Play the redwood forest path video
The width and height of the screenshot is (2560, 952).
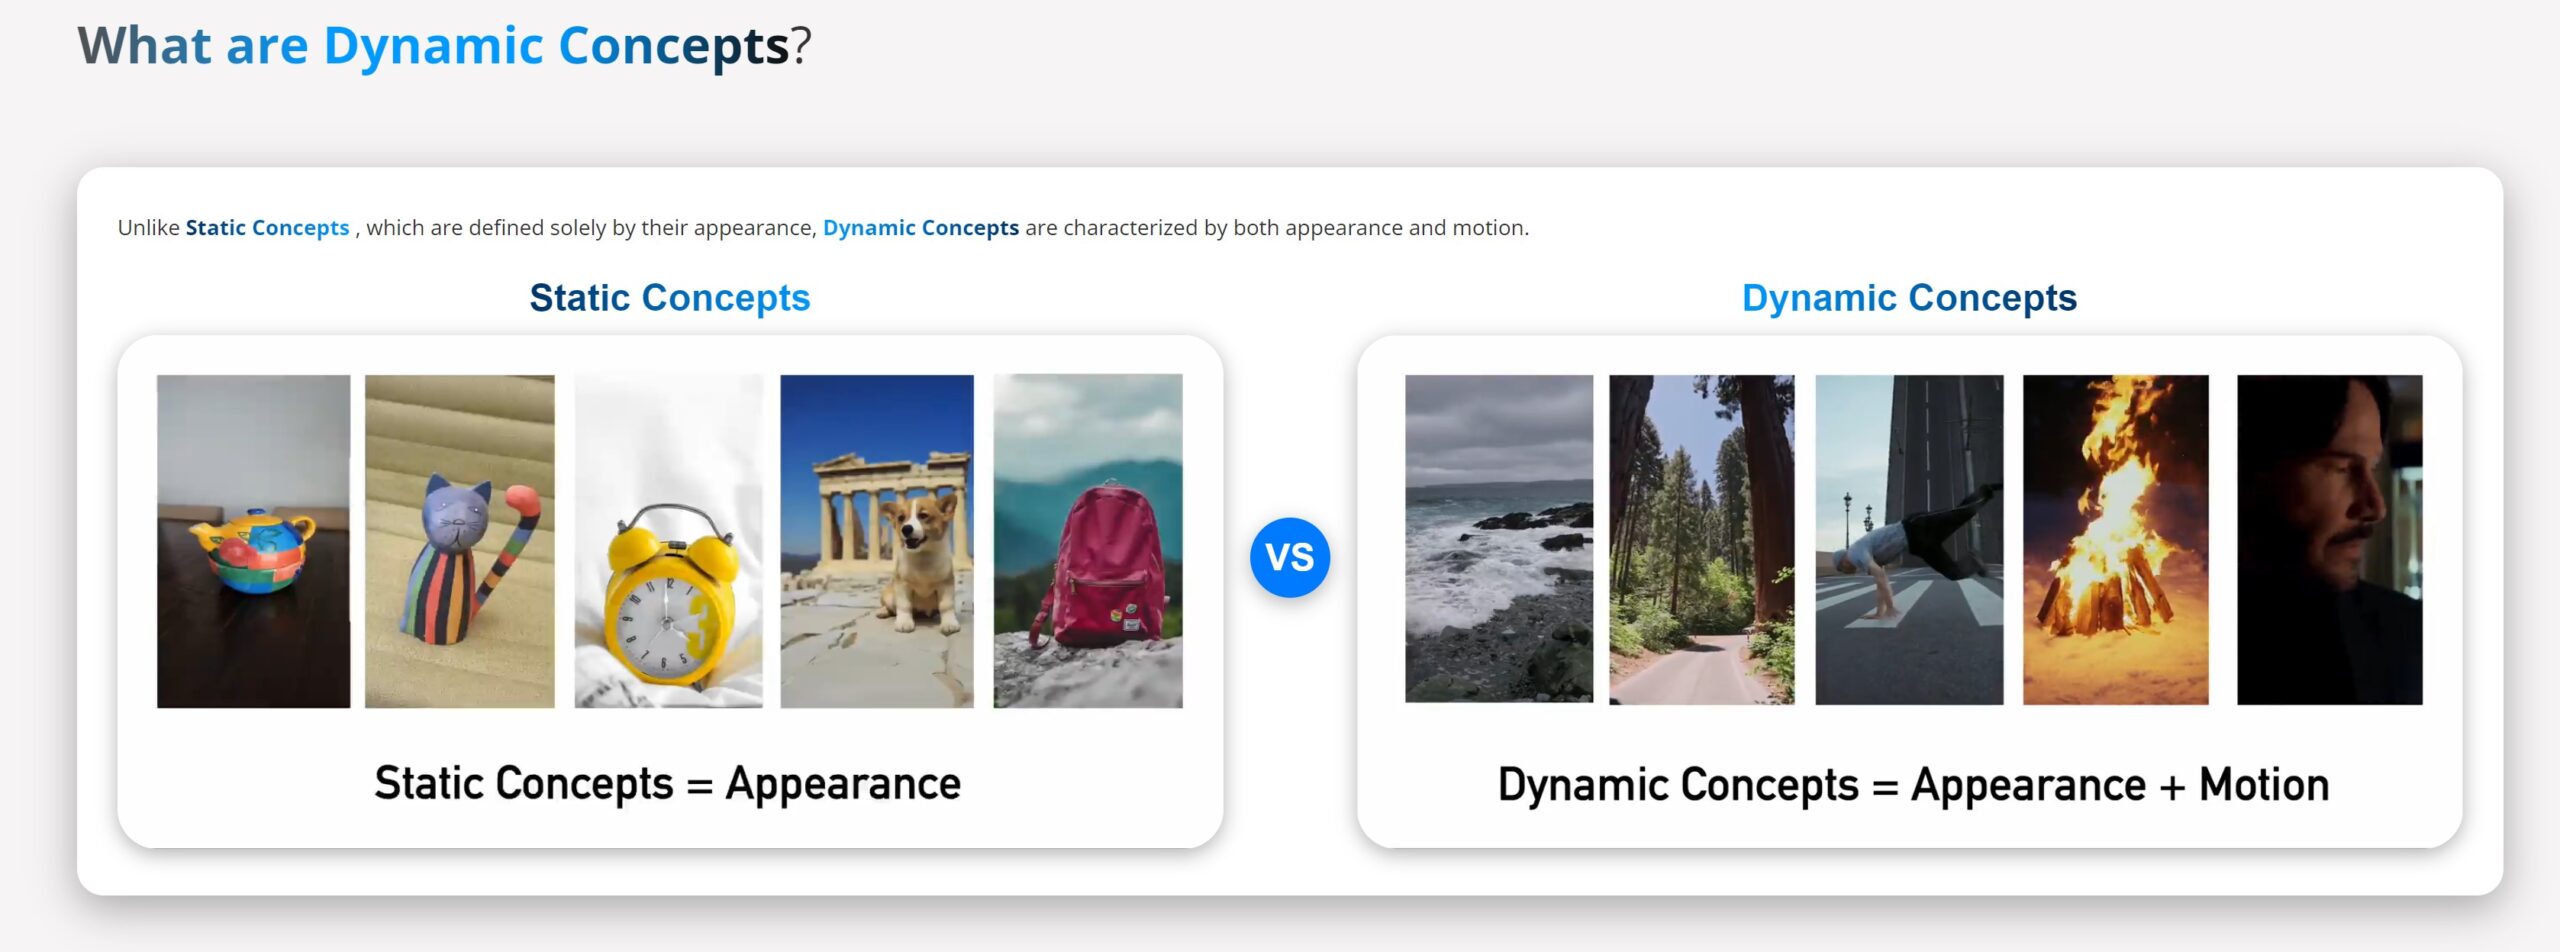pyautogui.click(x=1702, y=540)
